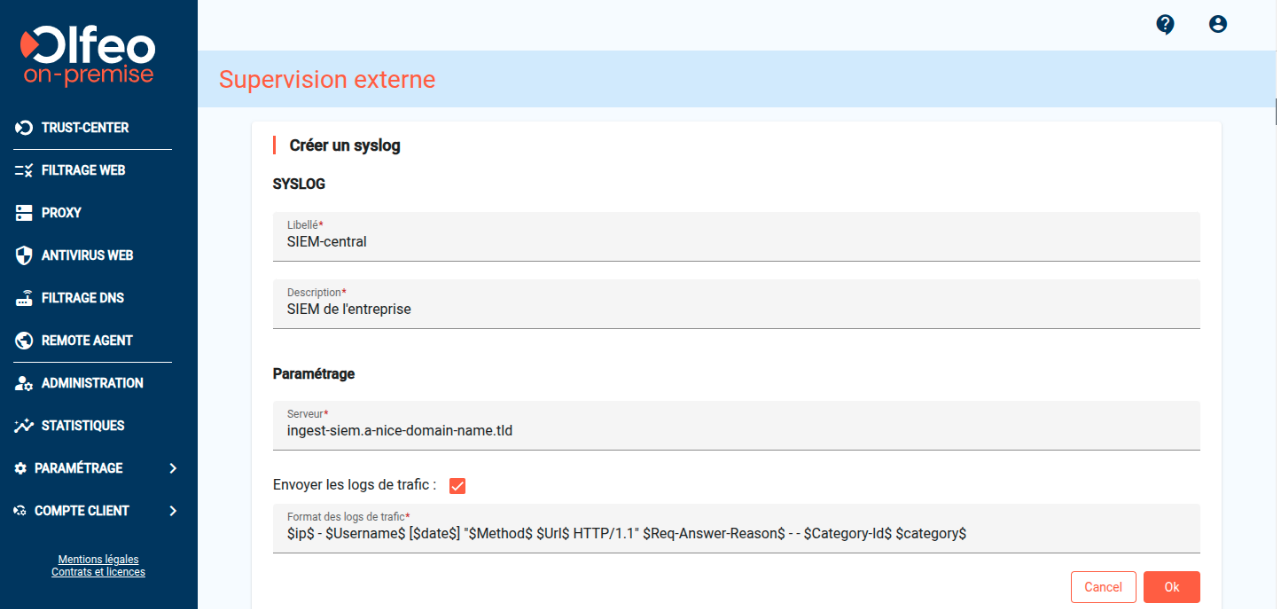Click the Filtrage Web filter icon
1278x610 pixels.
[x=25, y=171]
